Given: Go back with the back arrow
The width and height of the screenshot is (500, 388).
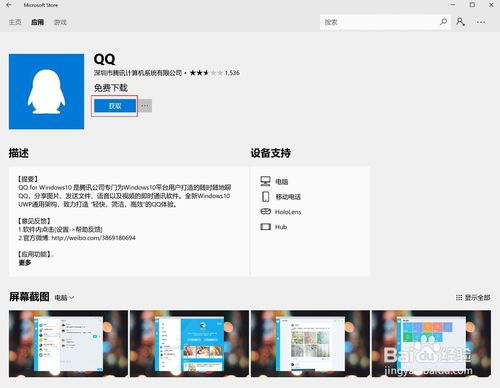Looking at the screenshot, I should point(9,5).
